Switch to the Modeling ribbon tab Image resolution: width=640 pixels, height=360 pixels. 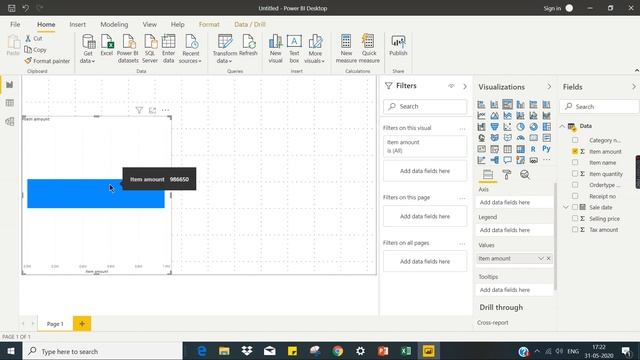tap(114, 24)
